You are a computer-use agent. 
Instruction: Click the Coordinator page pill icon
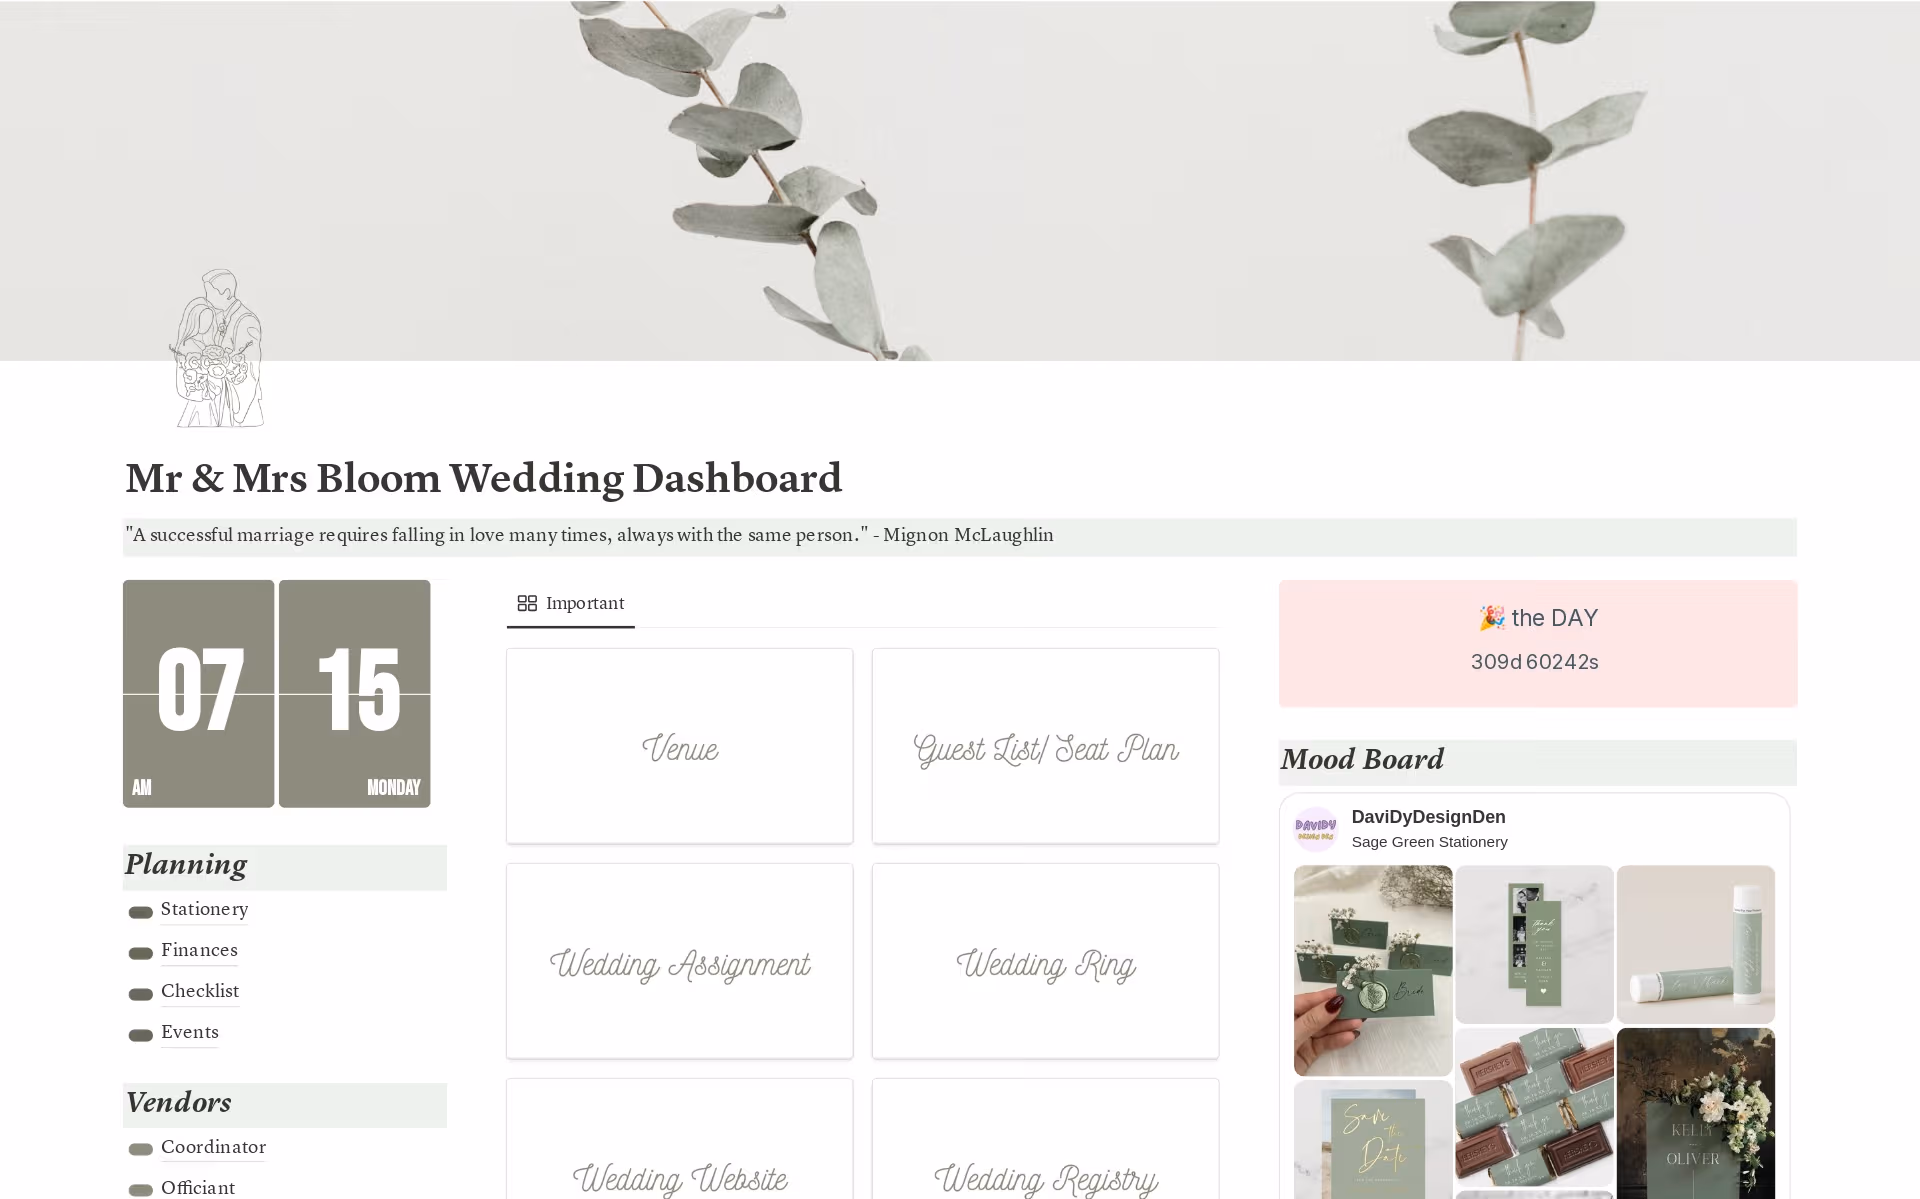pyautogui.click(x=141, y=1150)
